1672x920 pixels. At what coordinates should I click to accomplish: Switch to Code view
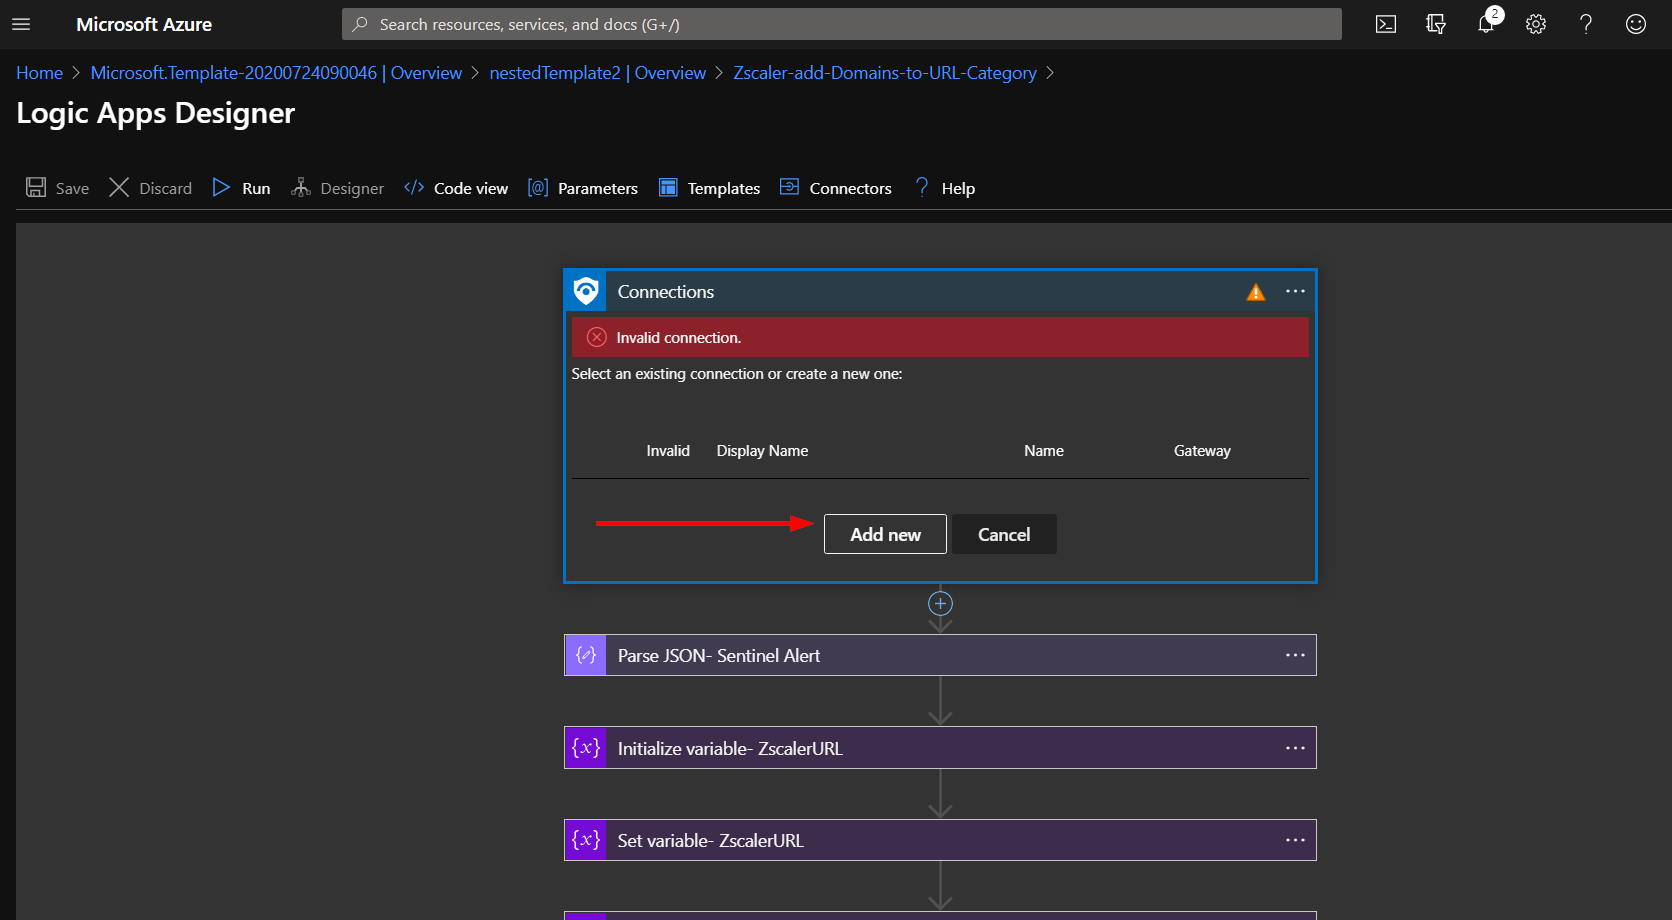coord(456,188)
